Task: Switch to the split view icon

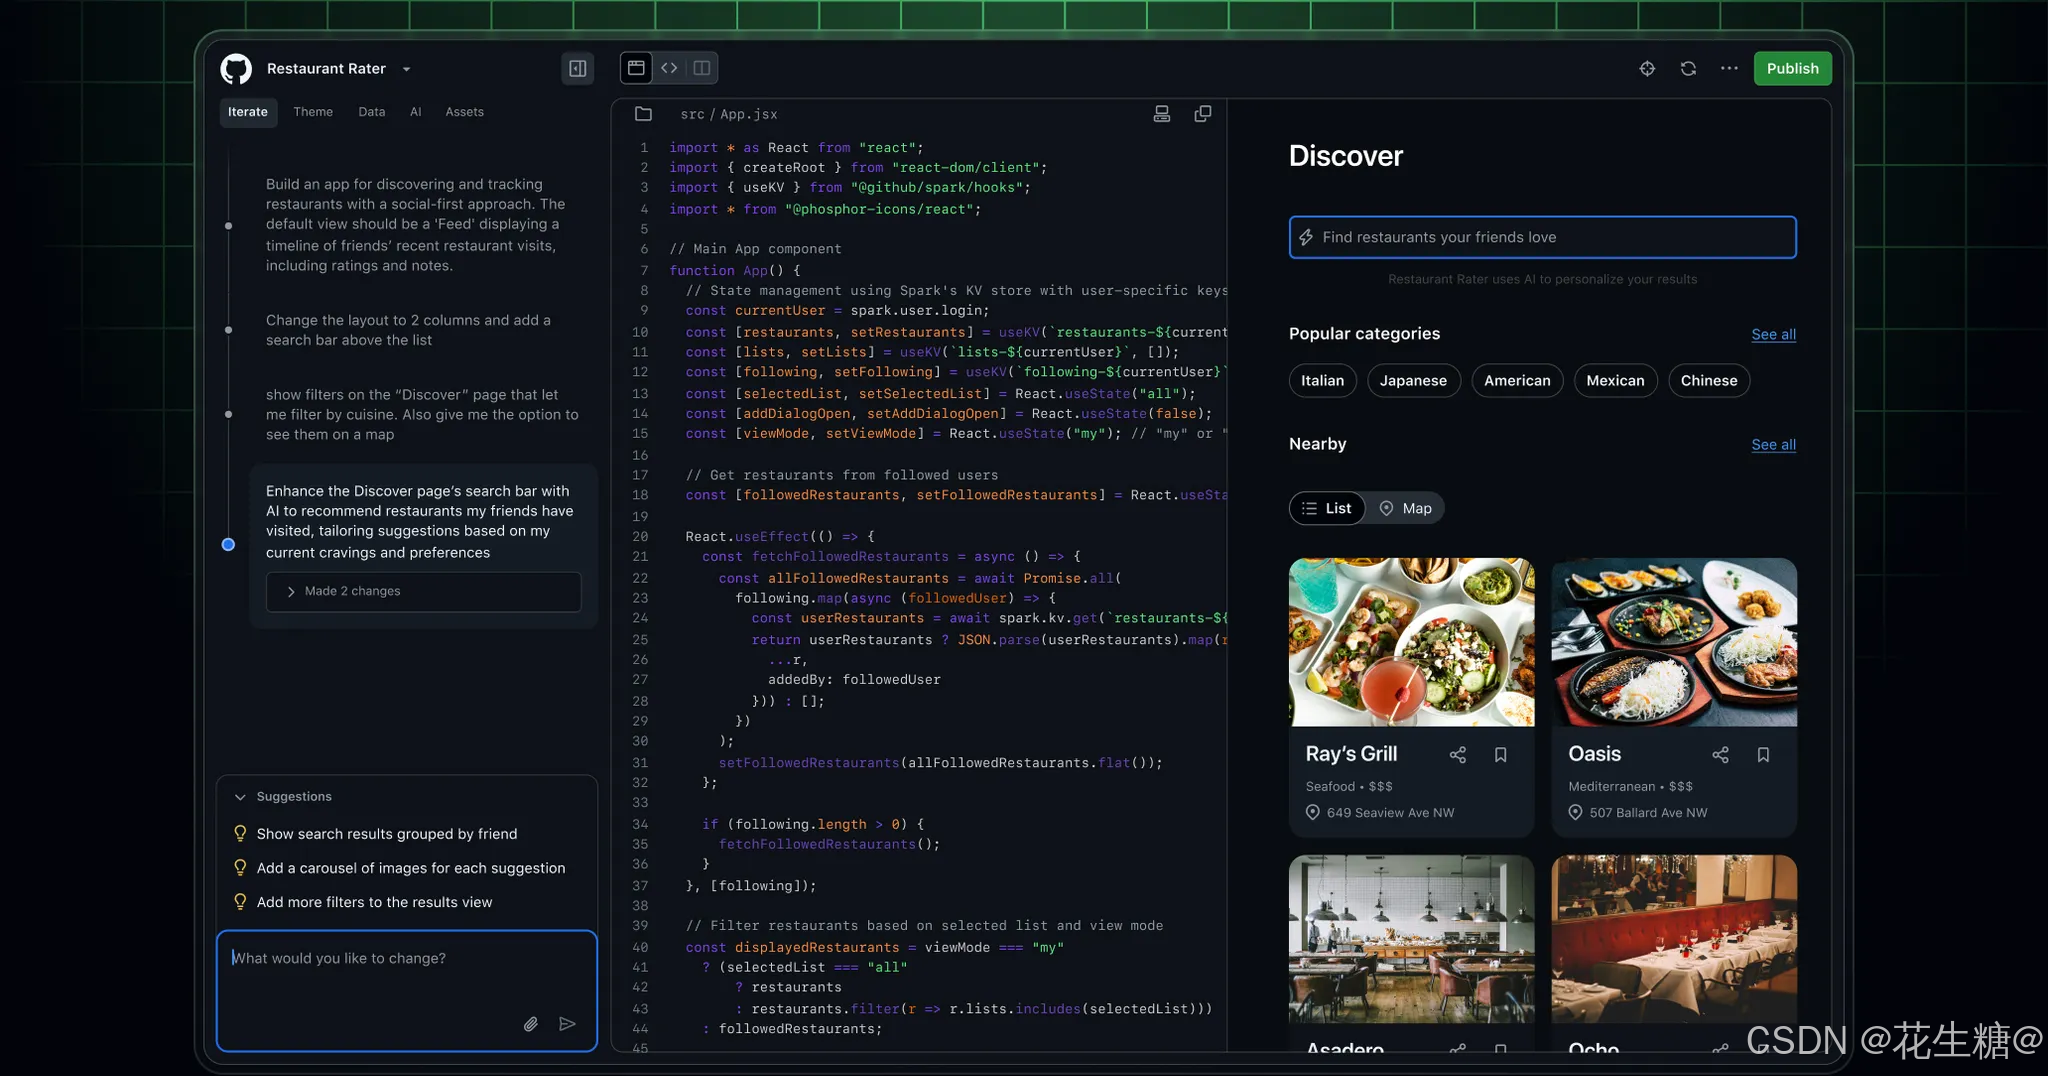Action: [702, 68]
